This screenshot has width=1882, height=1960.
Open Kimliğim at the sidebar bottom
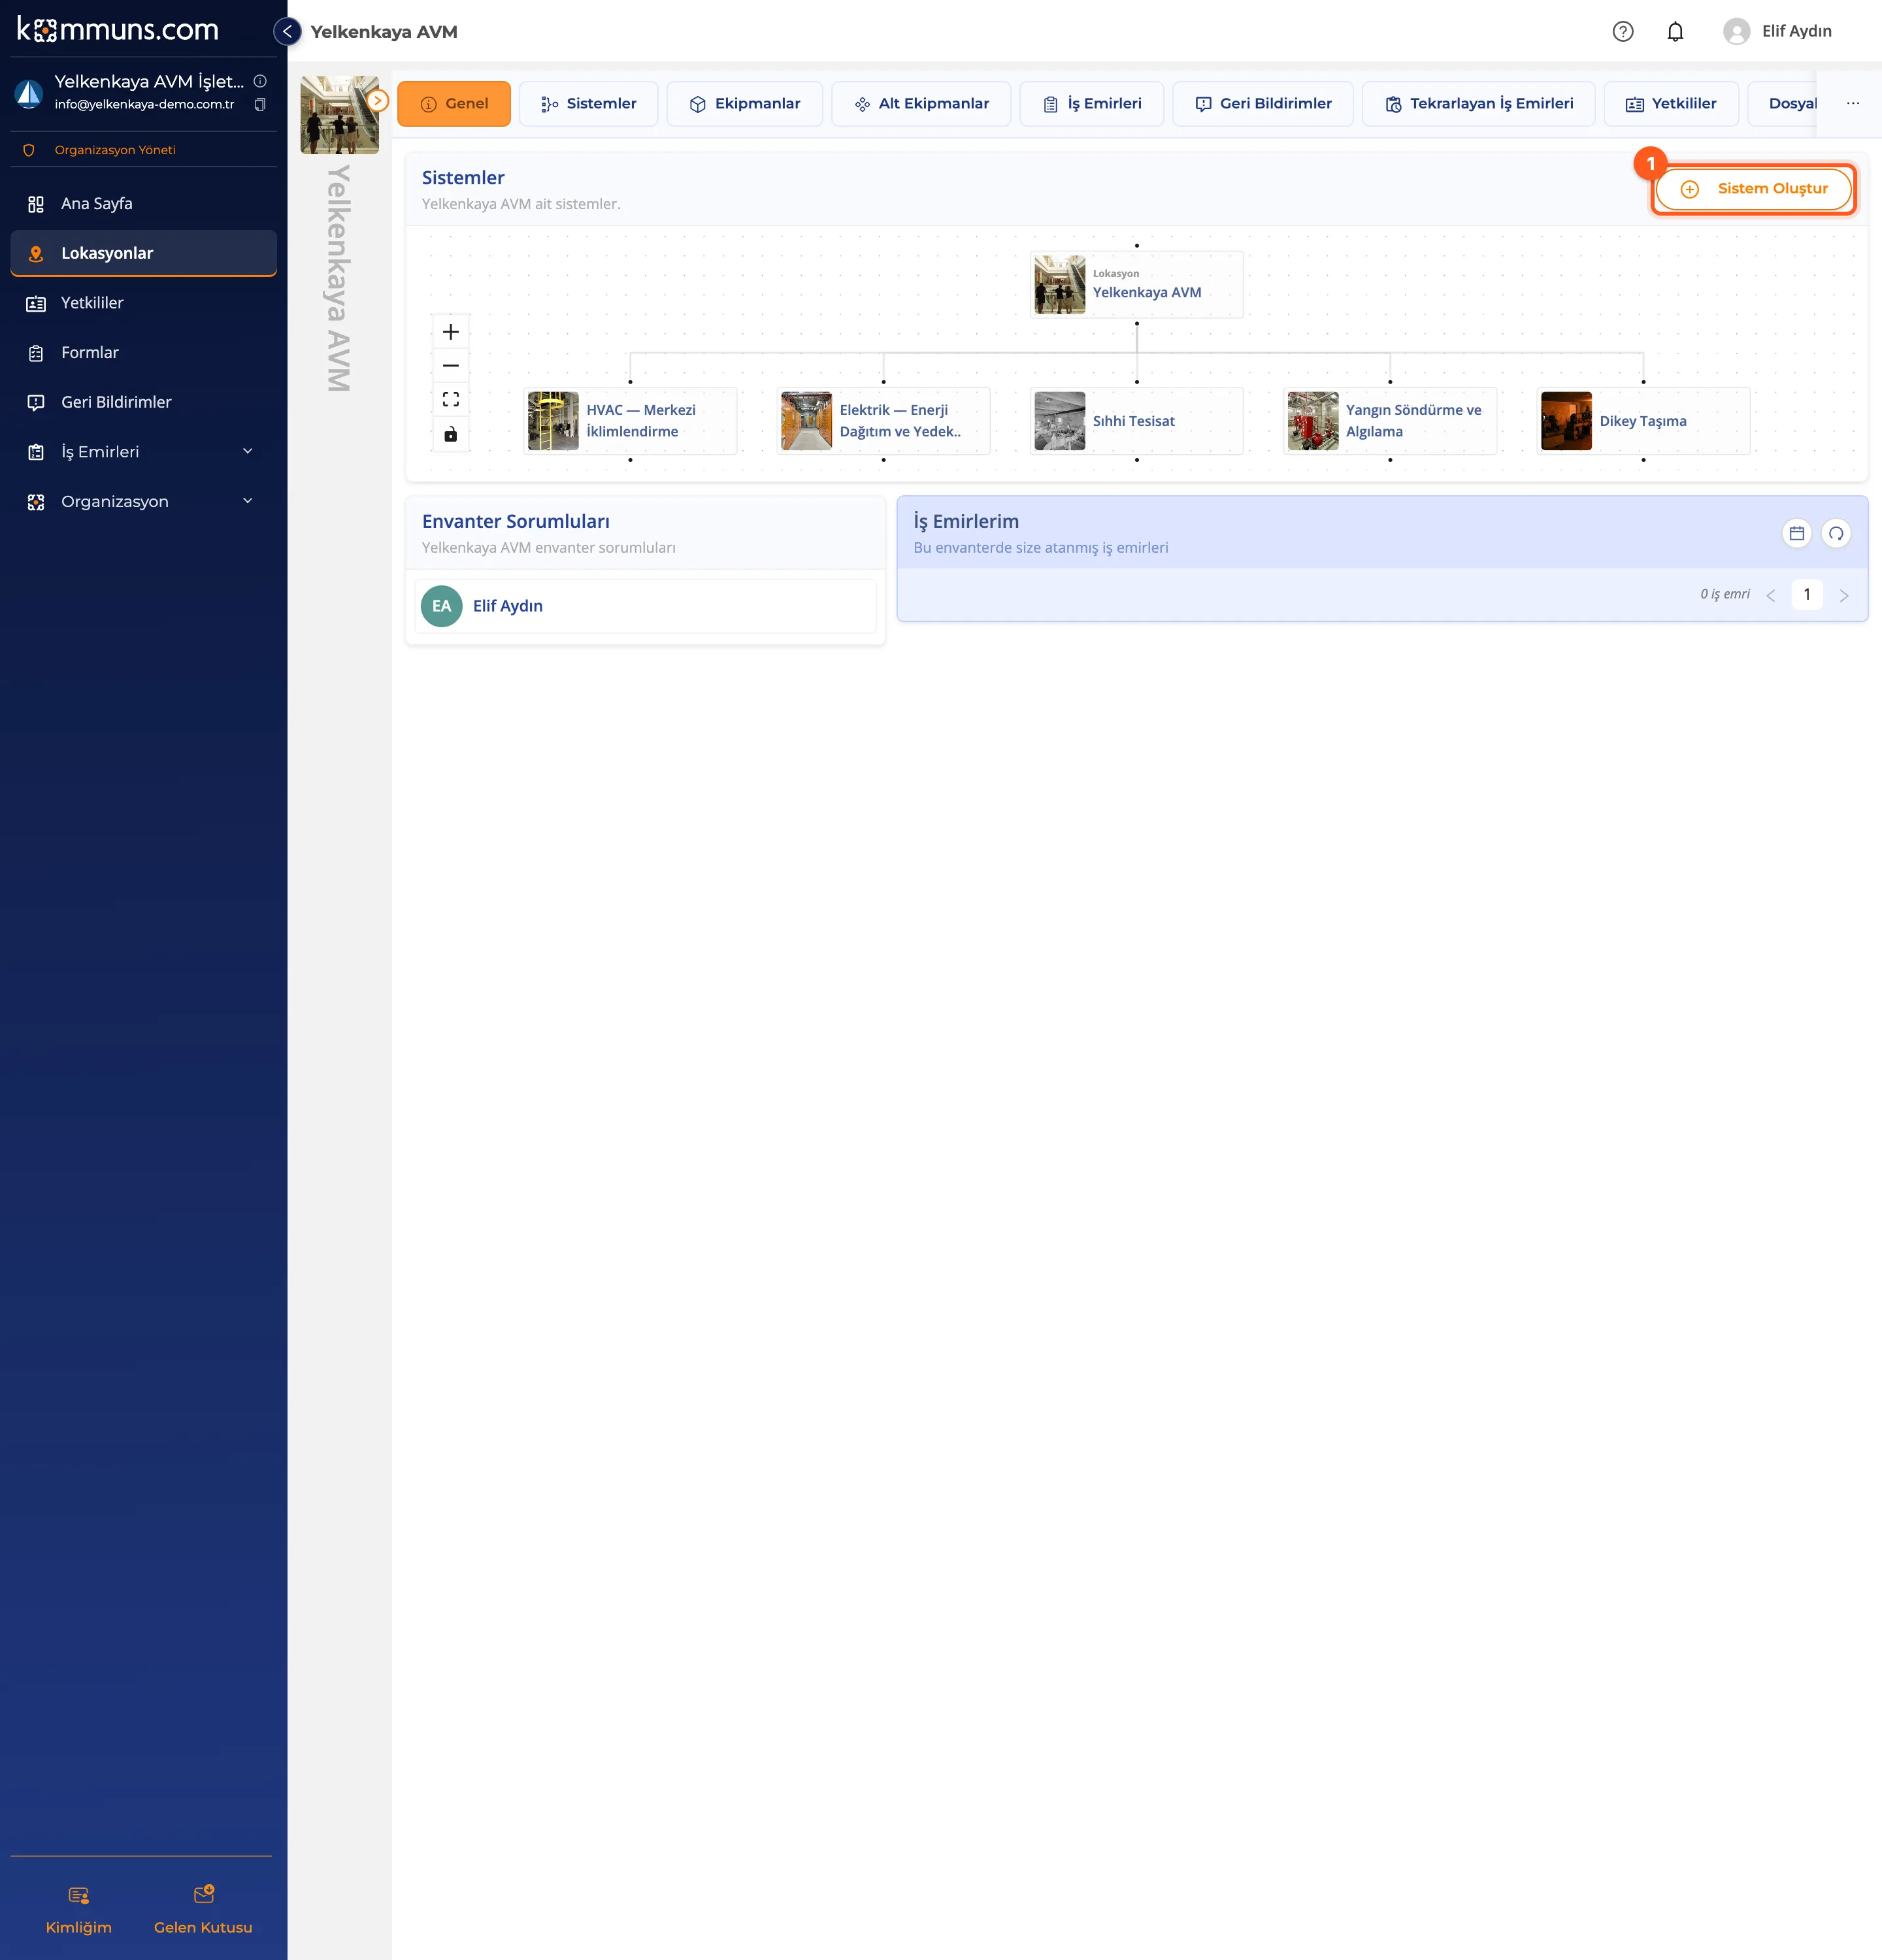coord(78,1910)
